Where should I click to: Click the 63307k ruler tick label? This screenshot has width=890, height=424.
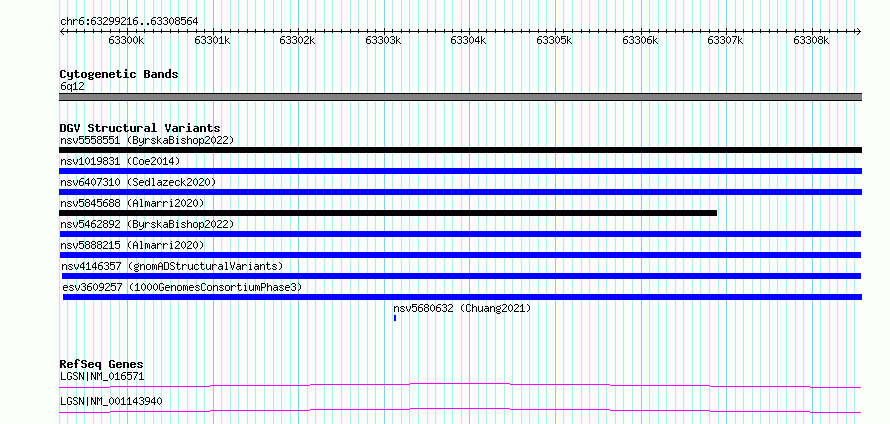tap(725, 41)
